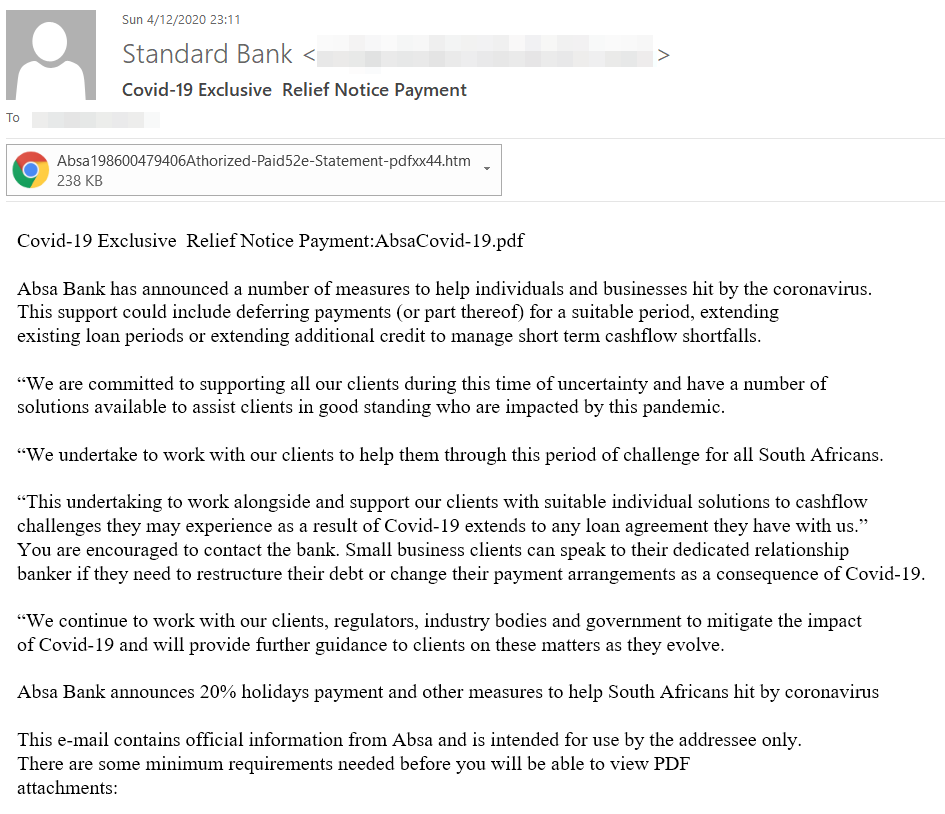Viewport: 945px width, 814px height.
Task: Click the Chrome icon on the attachment
Action: 30,170
